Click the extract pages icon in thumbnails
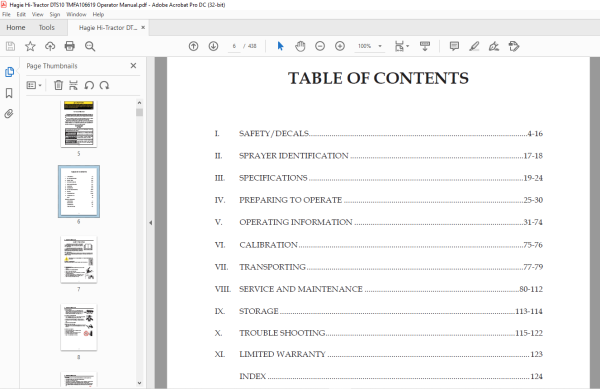Screen dimensions: 600x389 (x=73, y=85)
